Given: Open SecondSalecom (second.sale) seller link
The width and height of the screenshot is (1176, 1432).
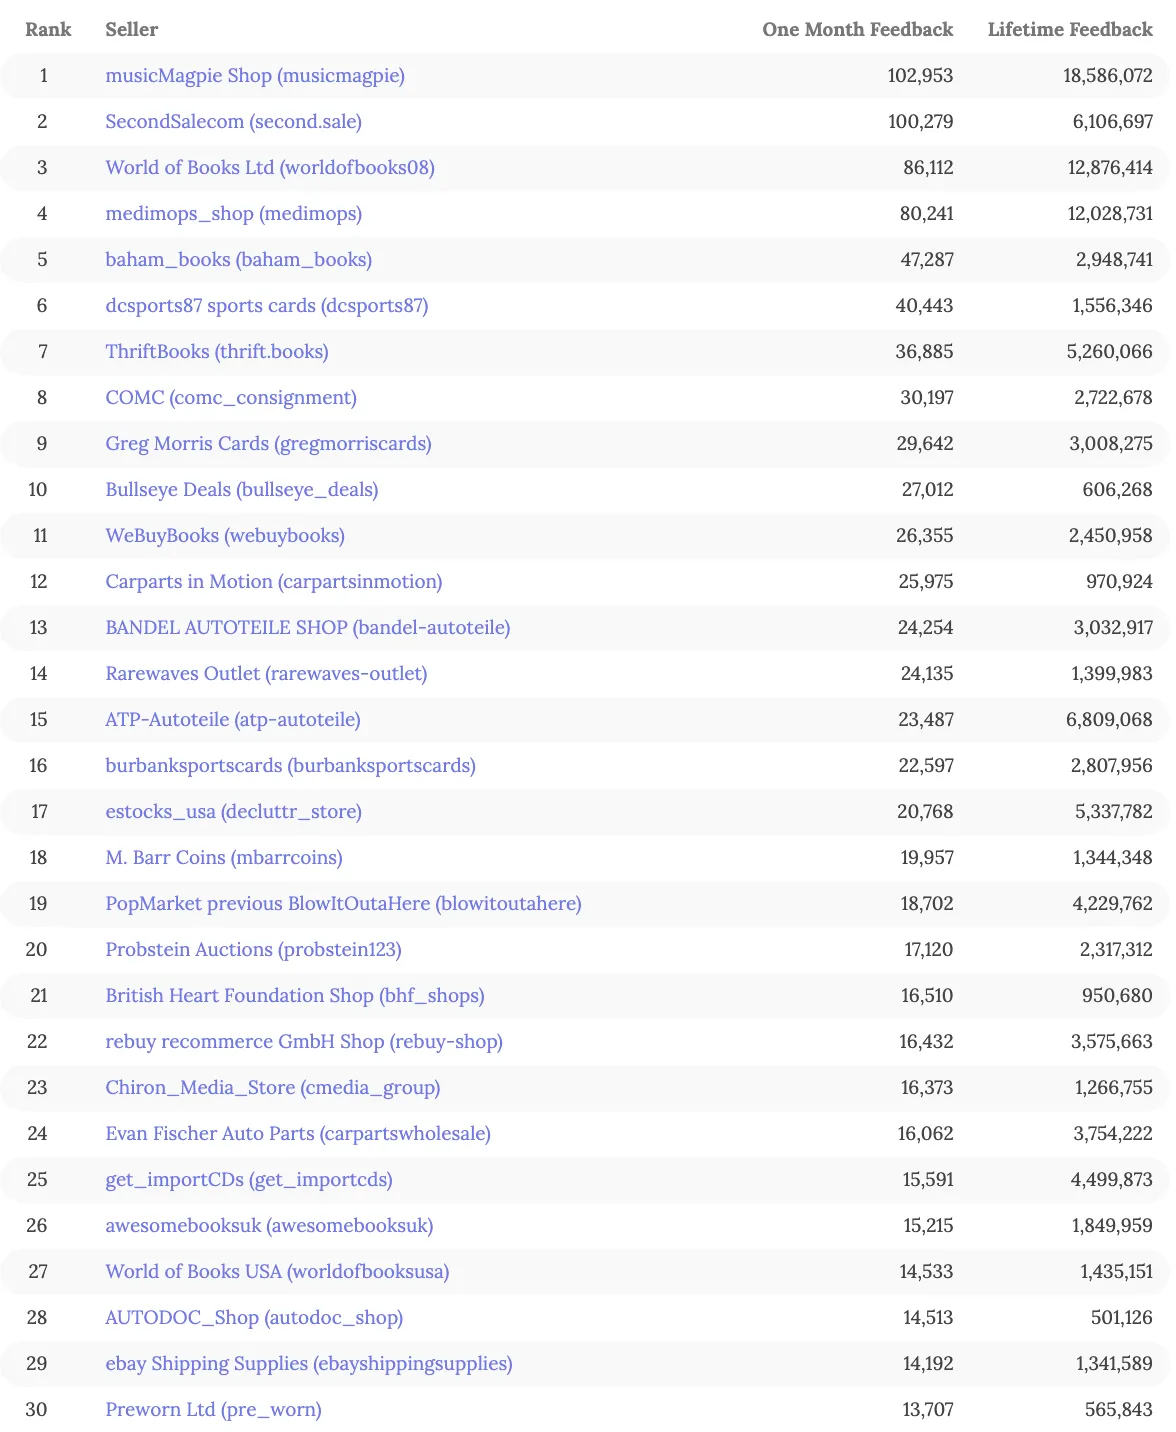Looking at the screenshot, I should pyautogui.click(x=234, y=122).
